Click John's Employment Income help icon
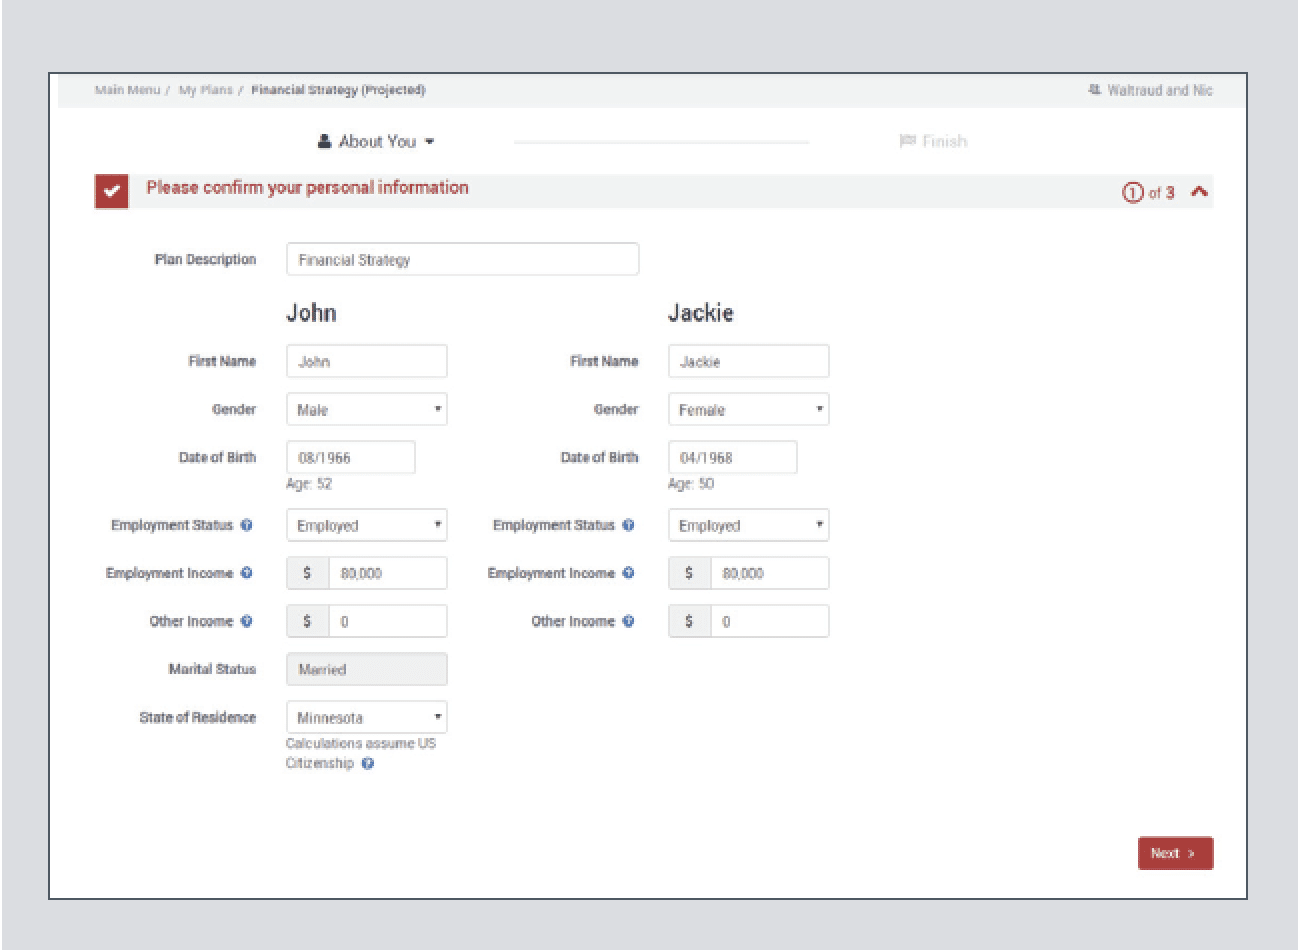1298x950 pixels. [x=247, y=573]
